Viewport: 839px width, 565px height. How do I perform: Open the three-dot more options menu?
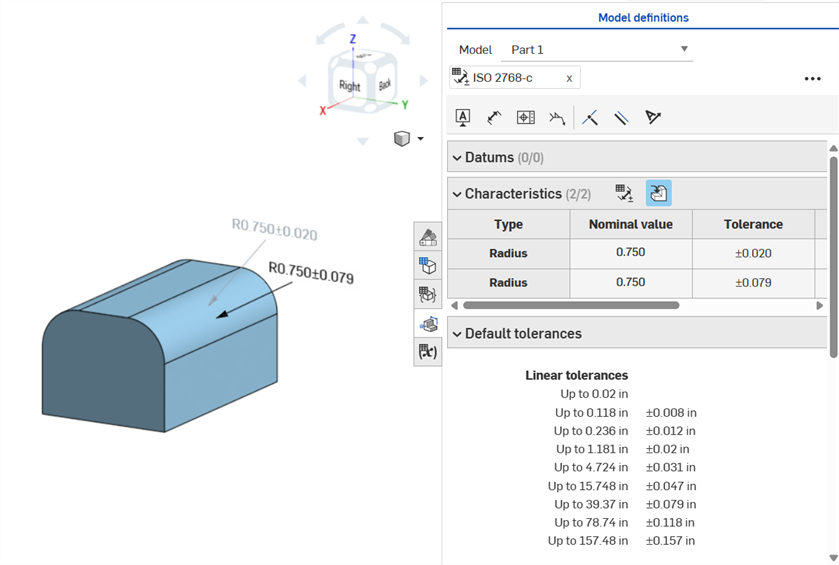tap(812, 79)
